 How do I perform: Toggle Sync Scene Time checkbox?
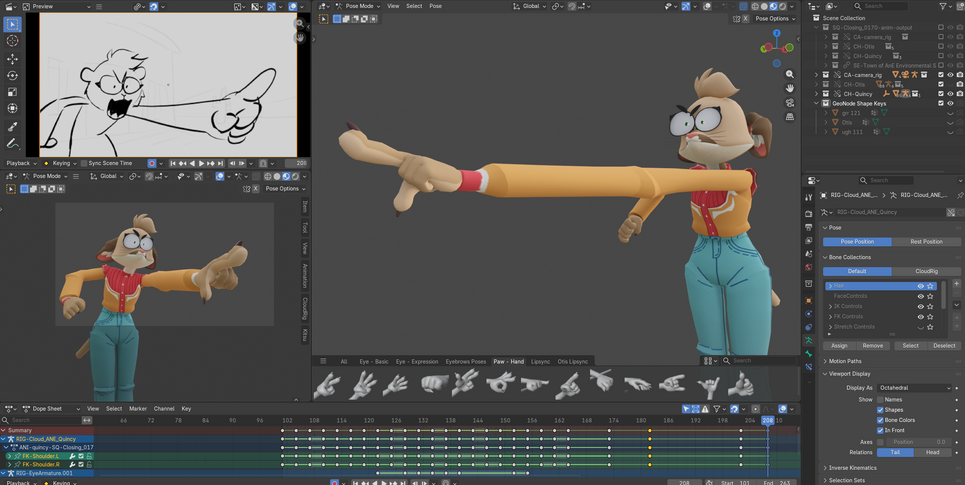tap(83, 163)
